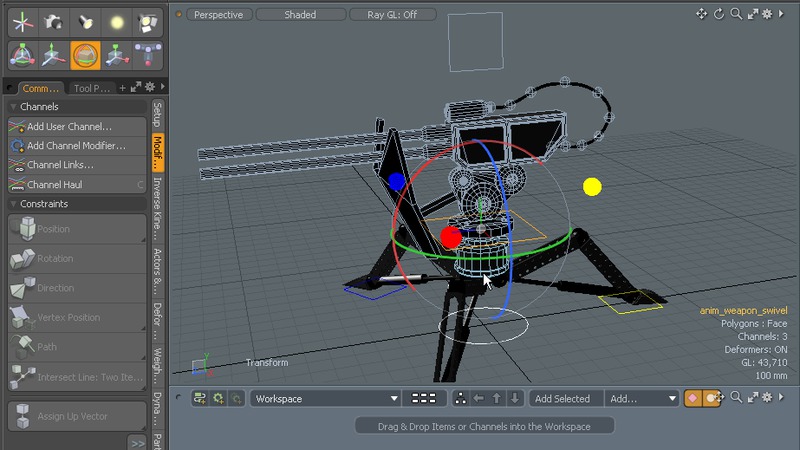Select the Modif... vertical tab

pyautogui.click(x=158, y=153)
